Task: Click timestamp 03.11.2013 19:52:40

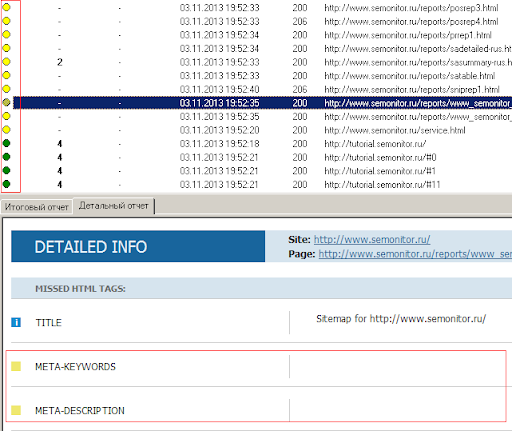Action: [x=219, y=89]
